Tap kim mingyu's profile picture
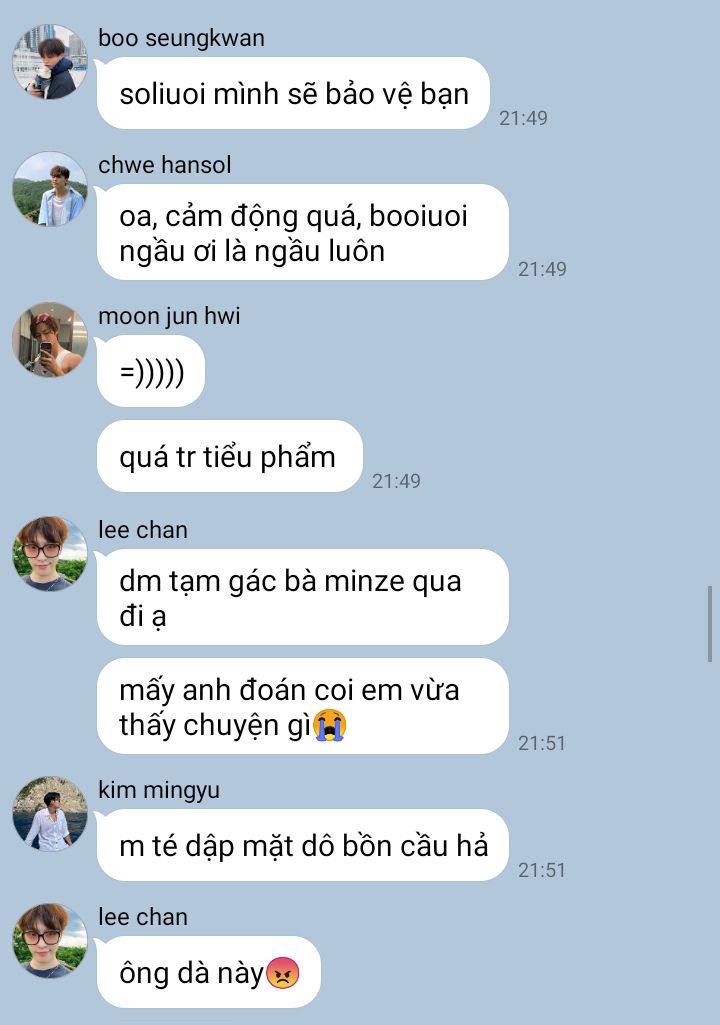Viewport: 720px width, 1025px height. point(50,814)
